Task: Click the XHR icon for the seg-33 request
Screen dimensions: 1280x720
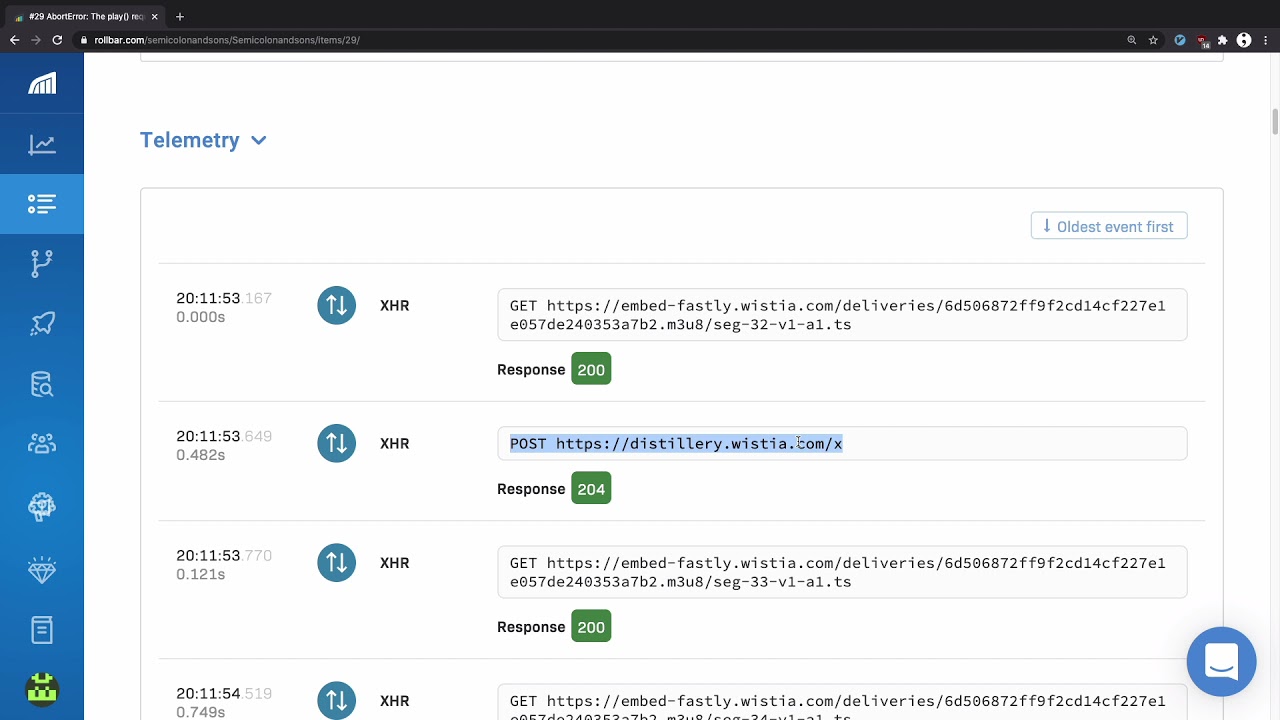Action: tap(337, 562)
